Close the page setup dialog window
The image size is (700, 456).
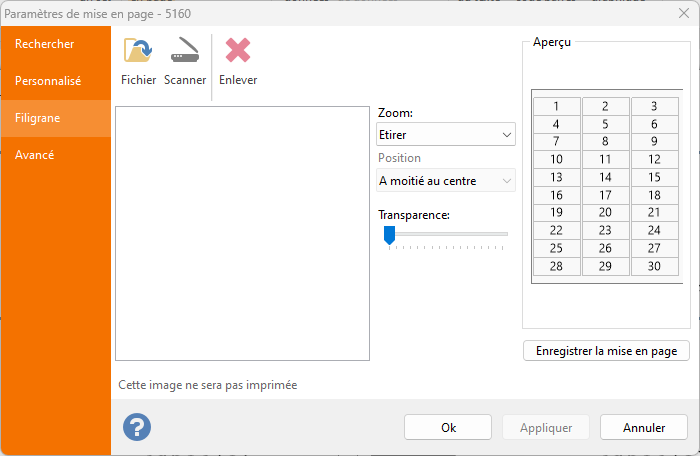coord(680,14)
